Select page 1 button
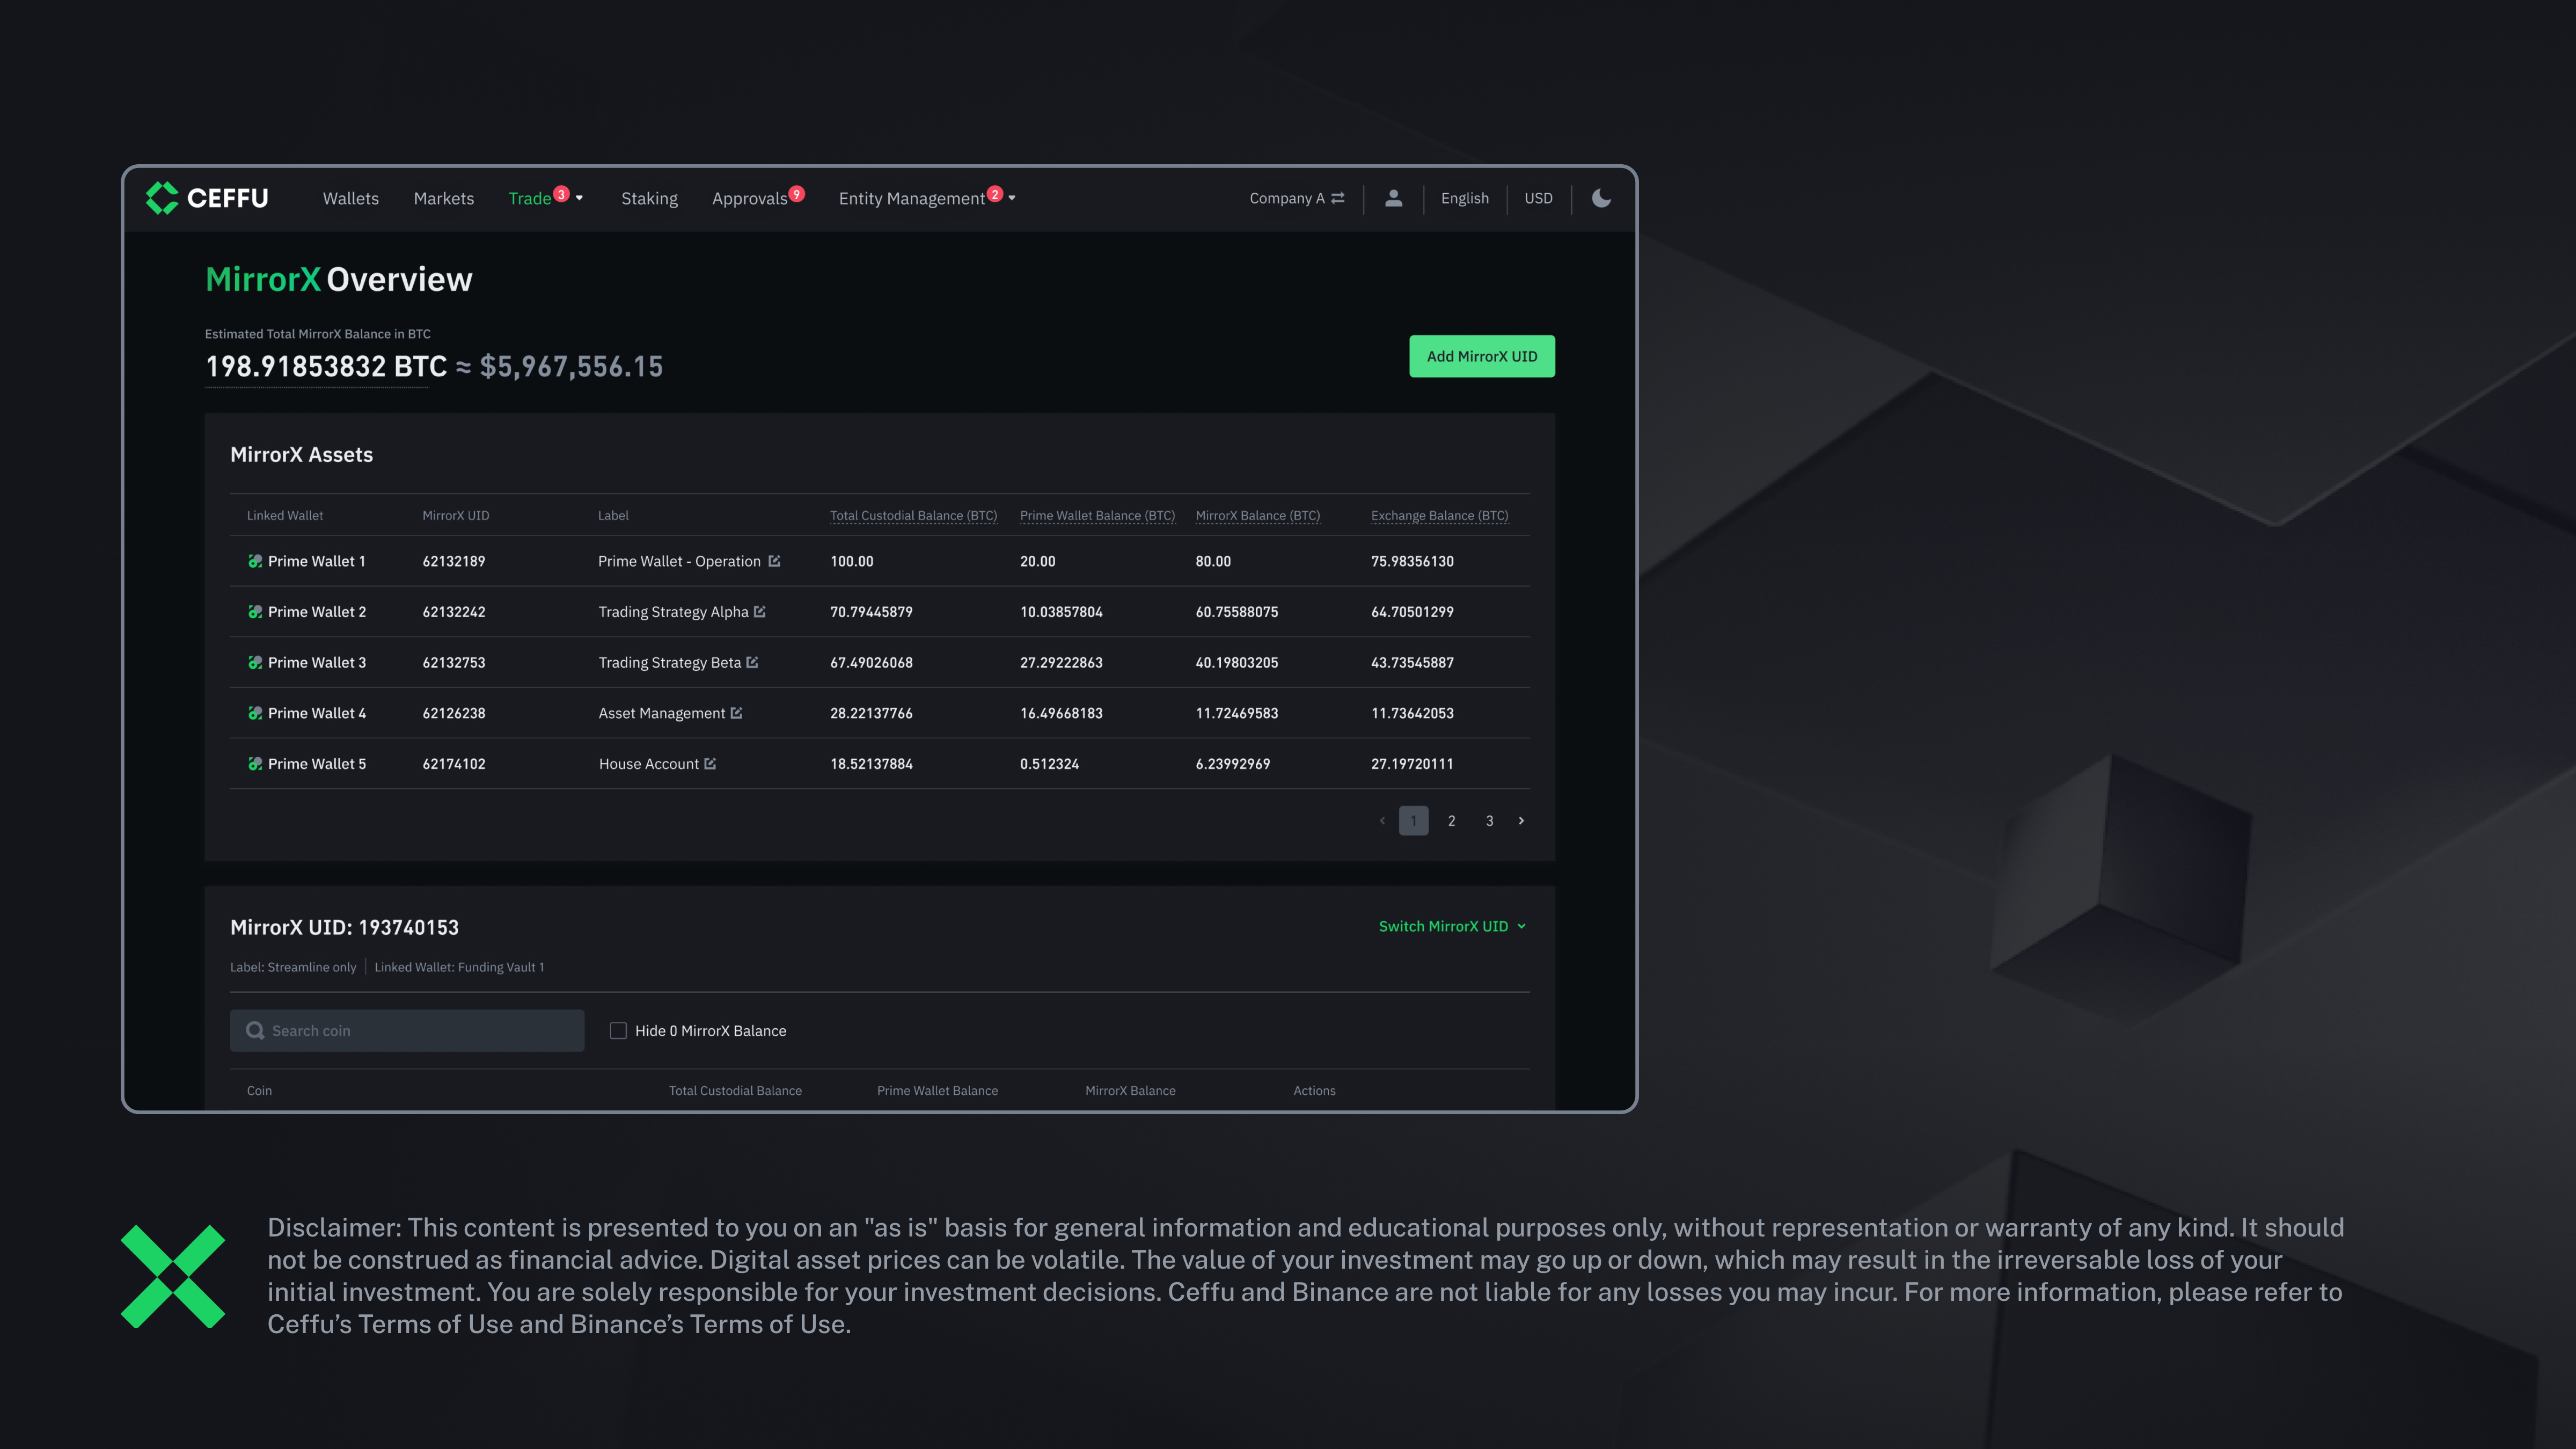 coord(1413,820)
